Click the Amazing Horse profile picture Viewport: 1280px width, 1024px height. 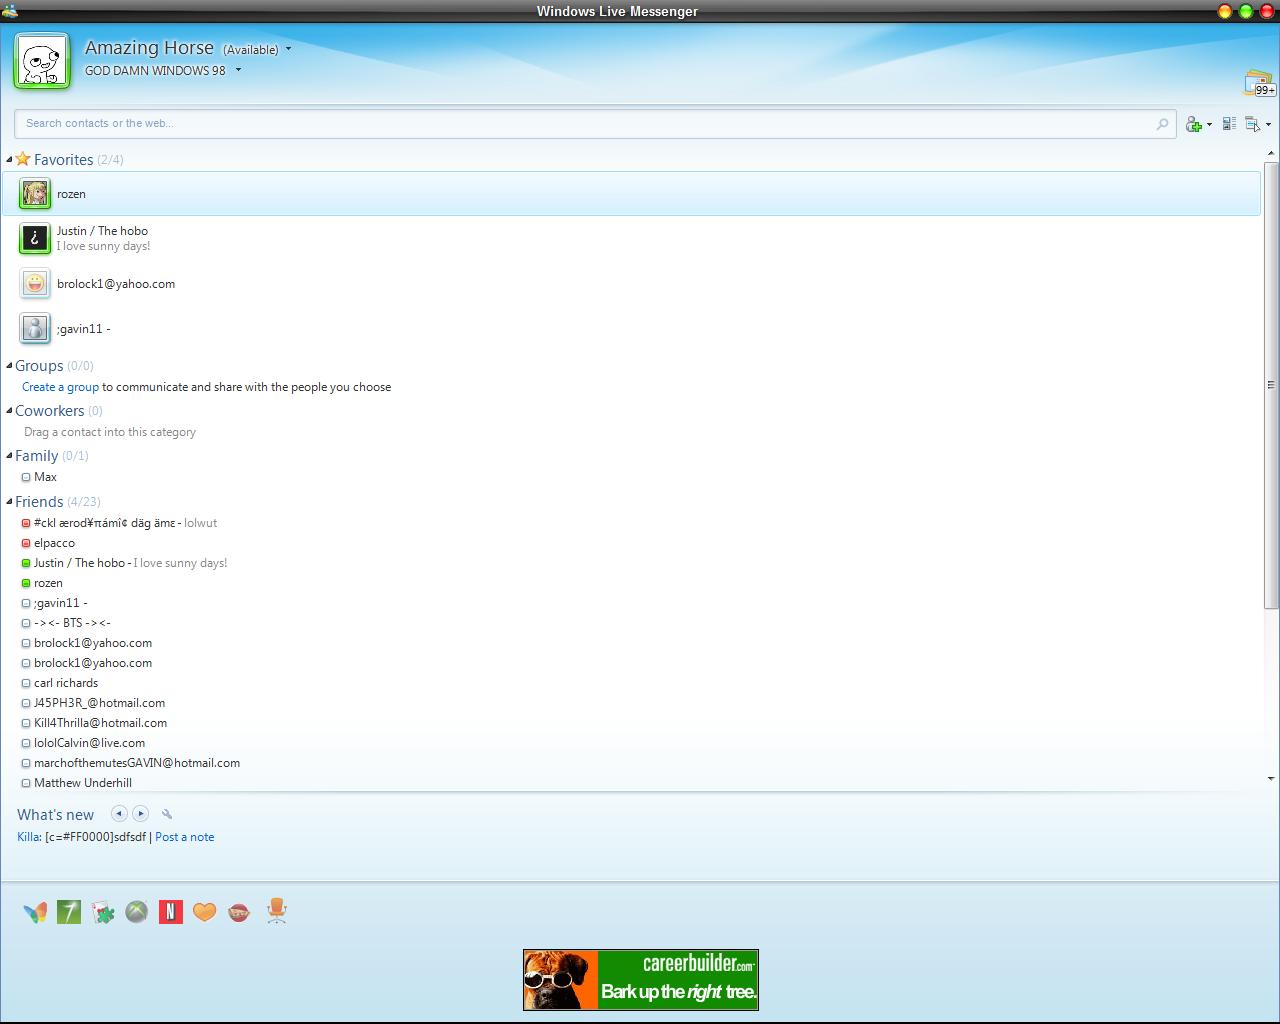(x=42, y=61)
